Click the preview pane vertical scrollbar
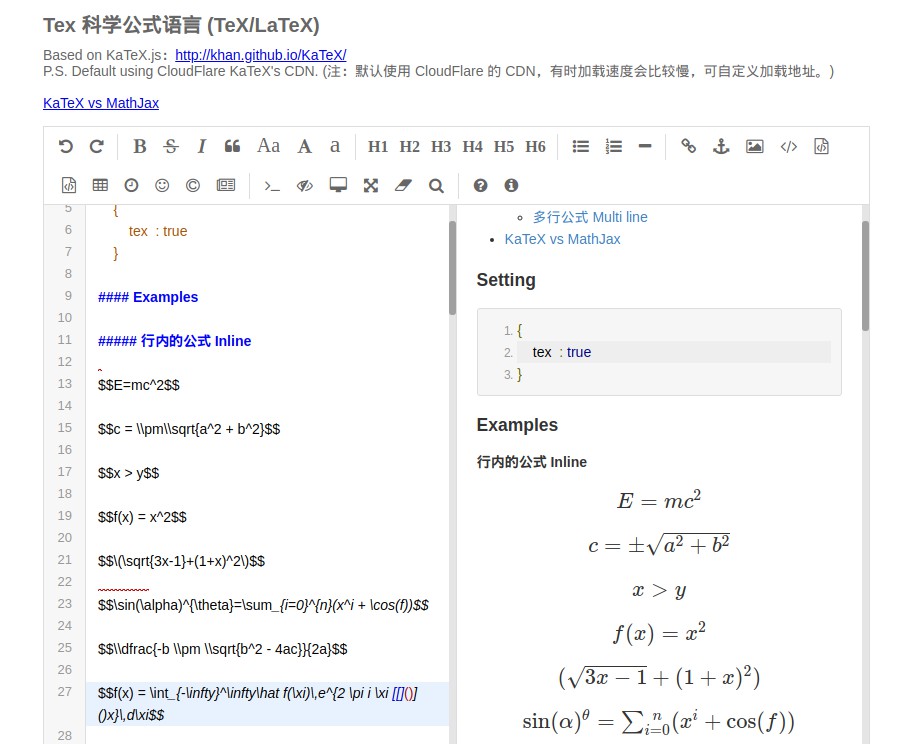The height and width of the screenshot is (744, 898). 865,276
